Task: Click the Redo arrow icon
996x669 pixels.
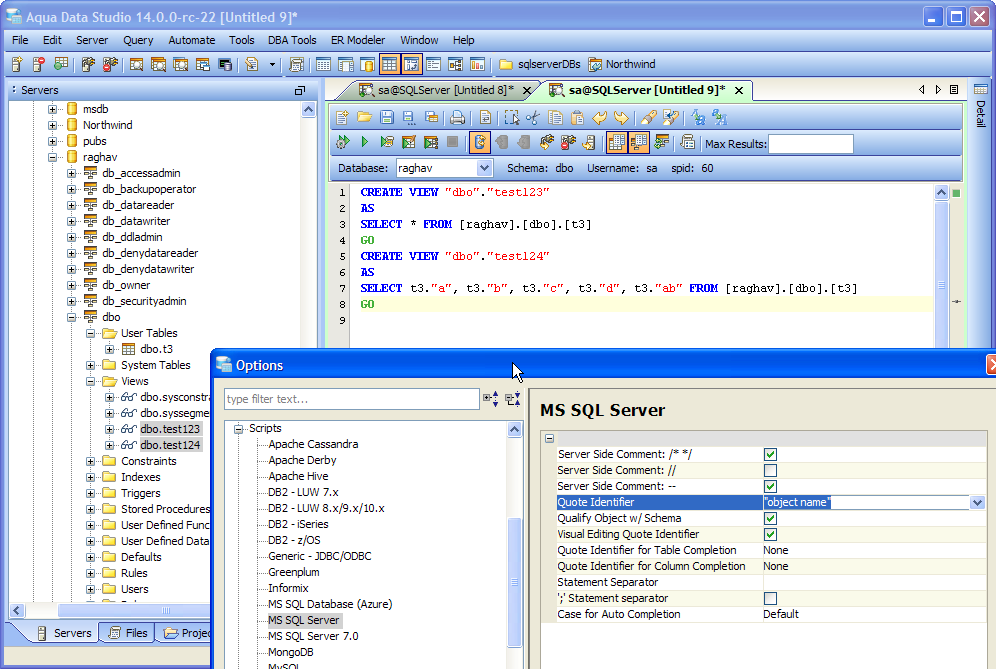Action: [x=621, y=118]
